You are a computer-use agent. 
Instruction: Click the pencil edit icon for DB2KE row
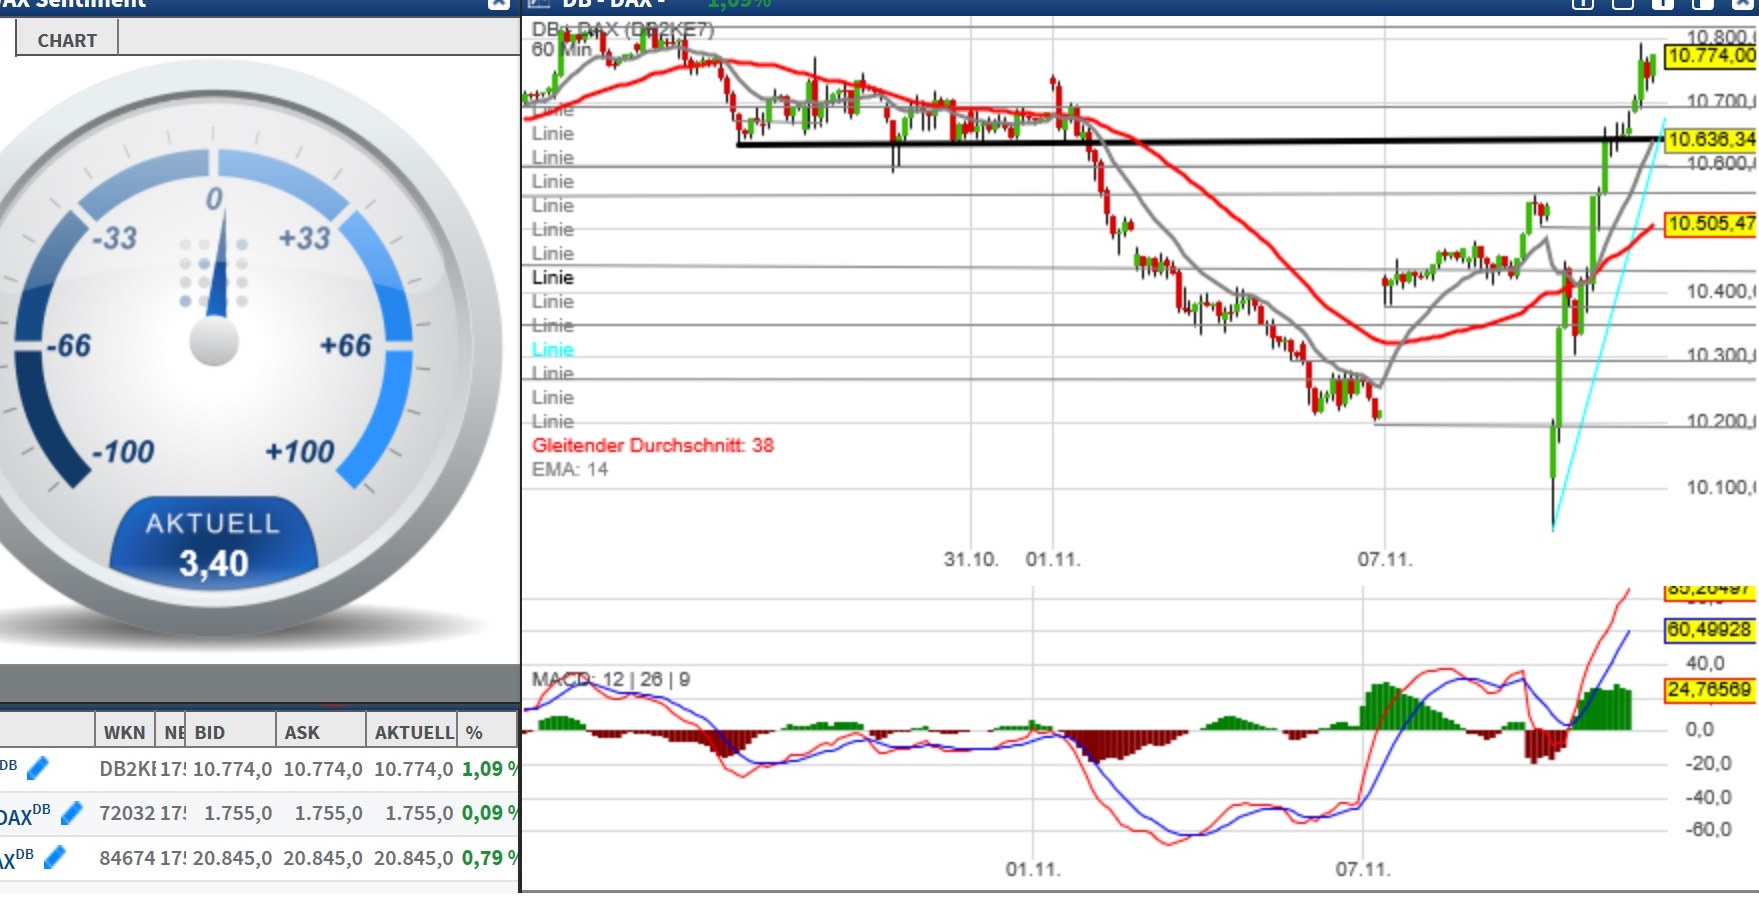pos(38,769)
